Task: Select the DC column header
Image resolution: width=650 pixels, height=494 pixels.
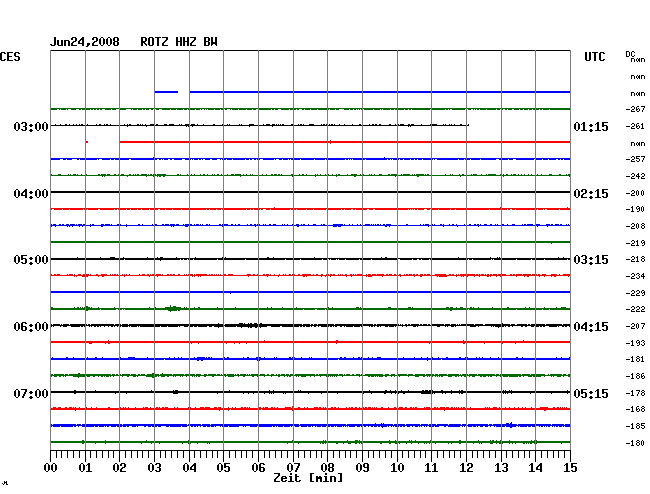Action: (x=630, y=54)
